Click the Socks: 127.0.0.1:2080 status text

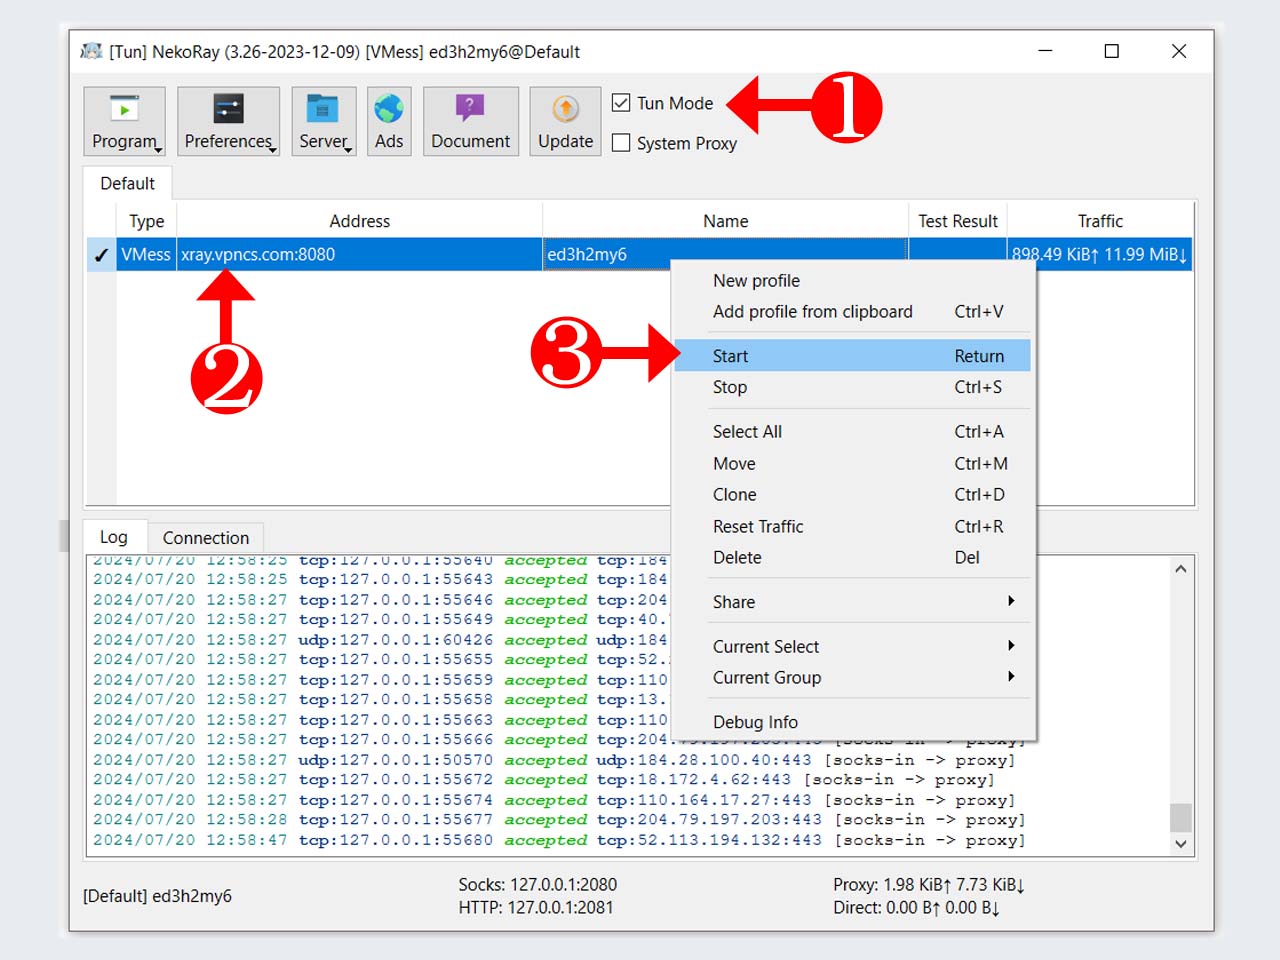click(538, 885)
